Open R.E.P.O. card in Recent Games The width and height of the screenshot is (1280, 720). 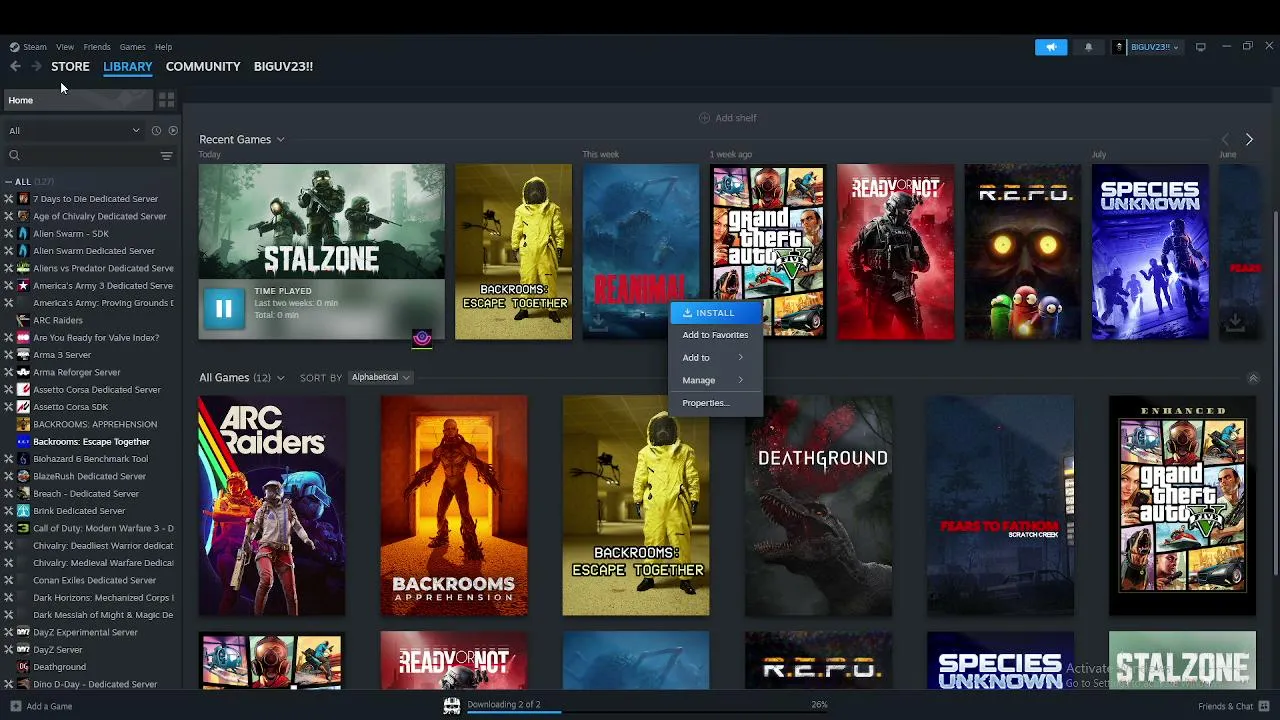click(x=1022, y=252)
